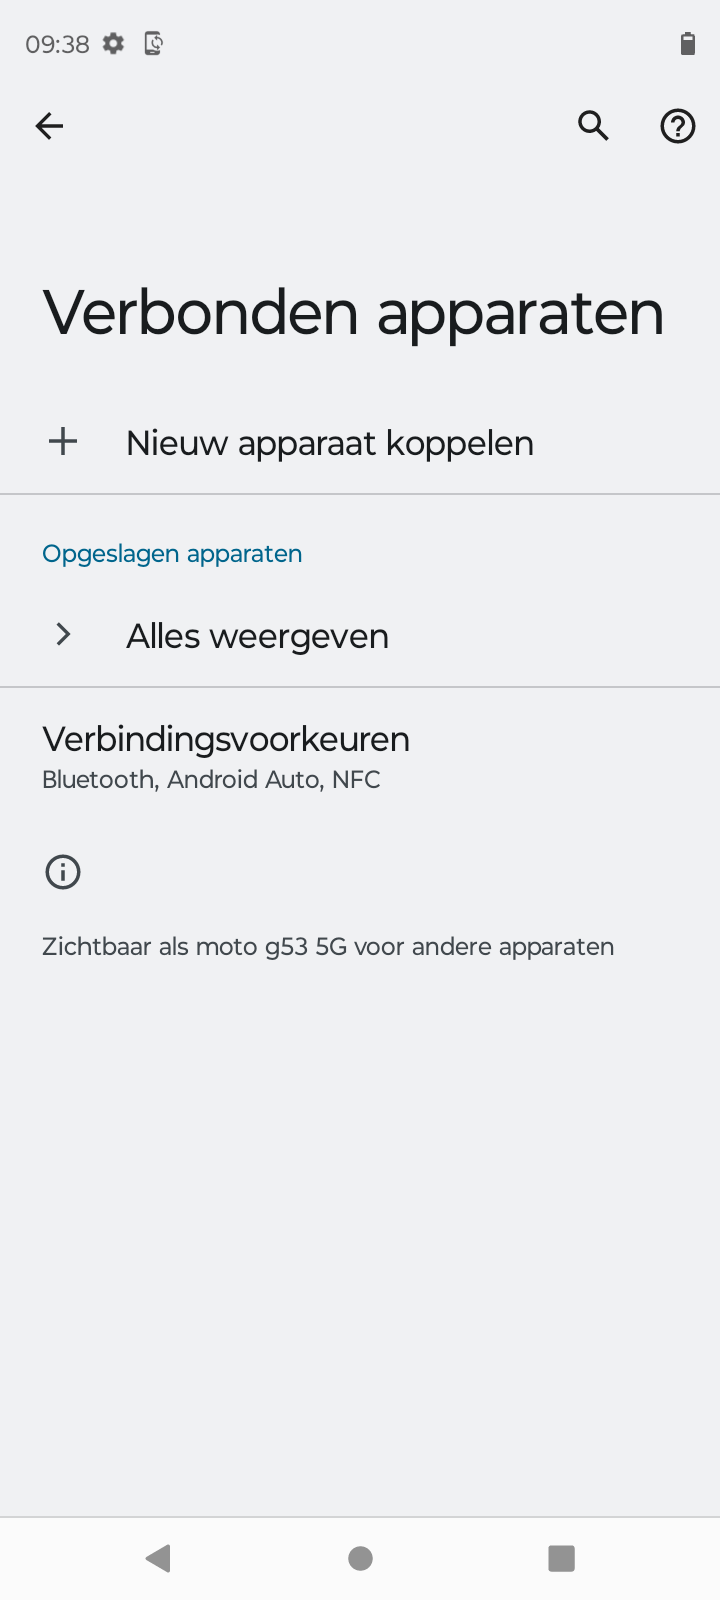Viewport: 720px width, 1600px height.
Task: Tap the 'Verbonden apparaten' page title
Action: pos(353,313)
